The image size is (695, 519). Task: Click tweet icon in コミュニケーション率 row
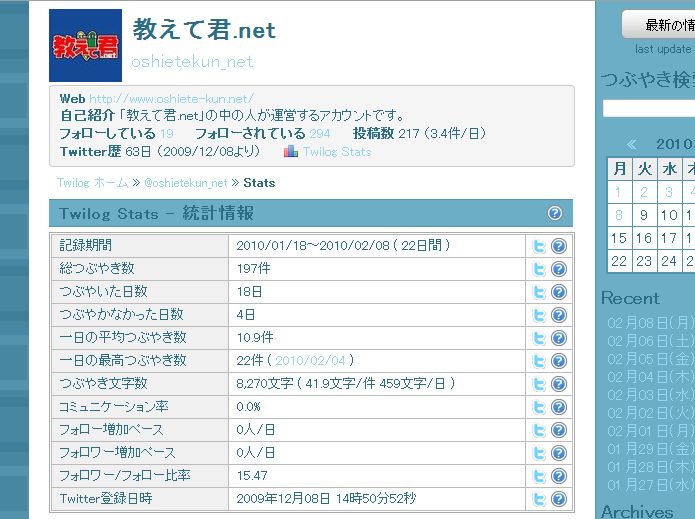539,407
